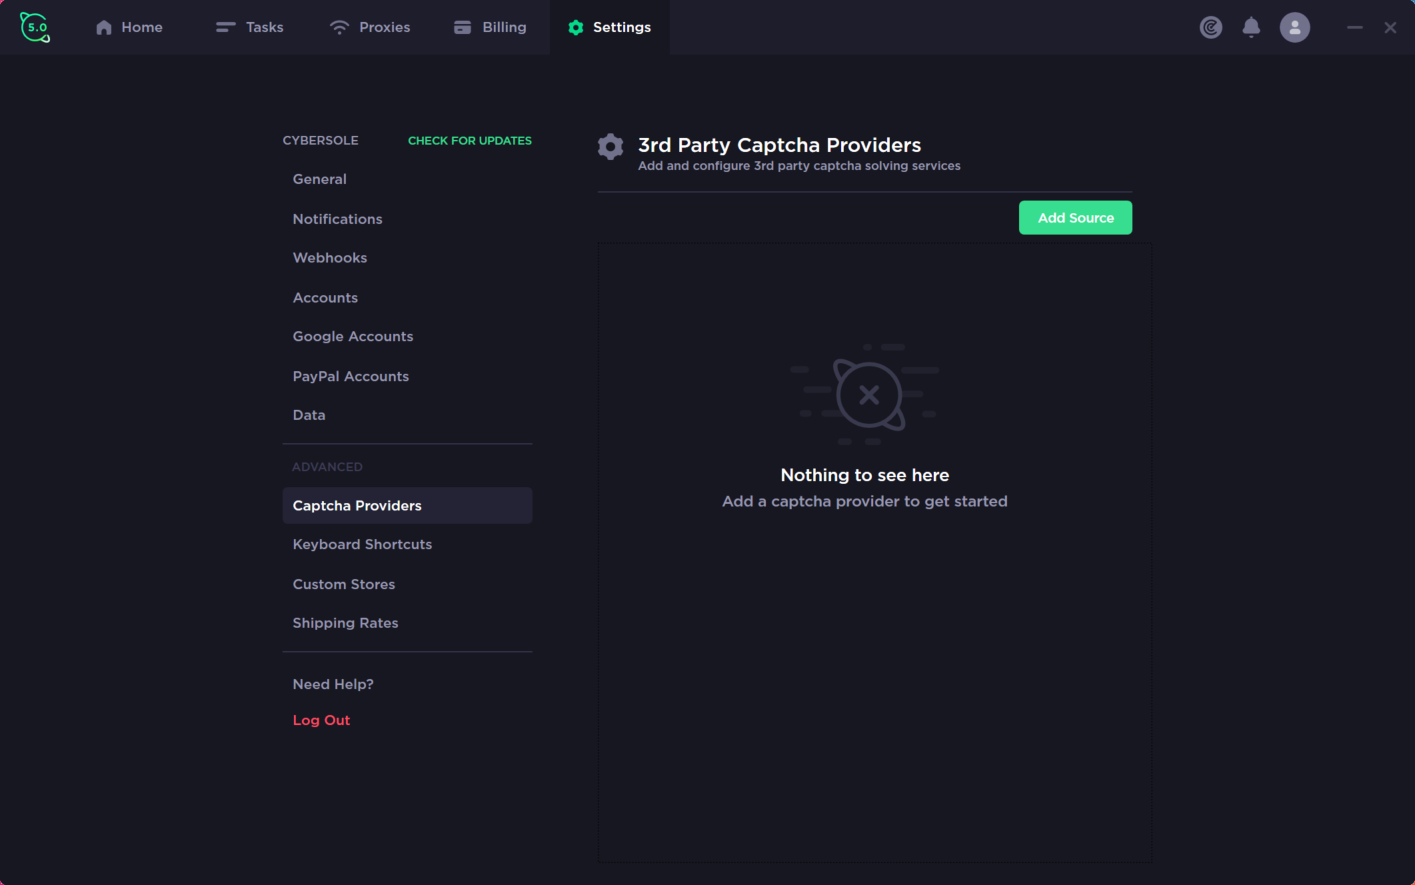Switch to the Tasks tab

click(x=250, y=27)
